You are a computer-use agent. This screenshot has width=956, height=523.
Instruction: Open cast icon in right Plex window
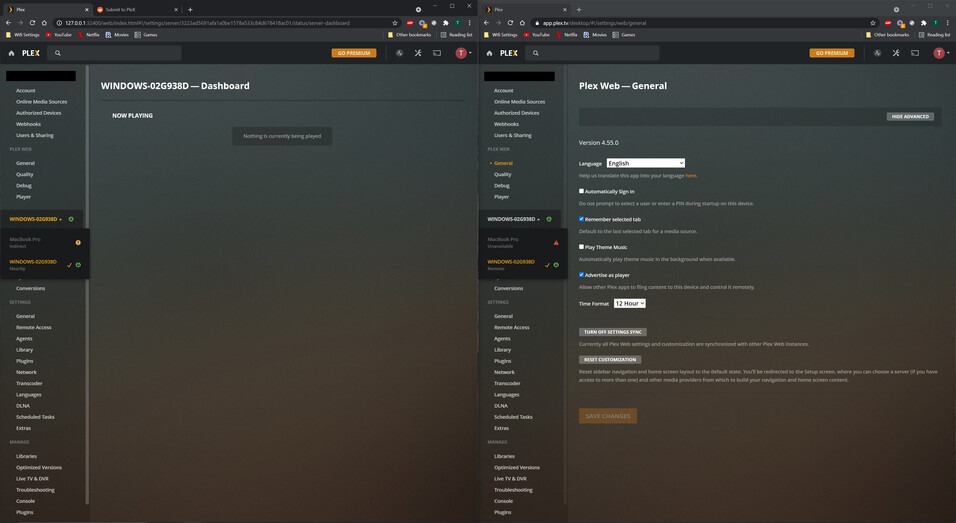point(915,53)
